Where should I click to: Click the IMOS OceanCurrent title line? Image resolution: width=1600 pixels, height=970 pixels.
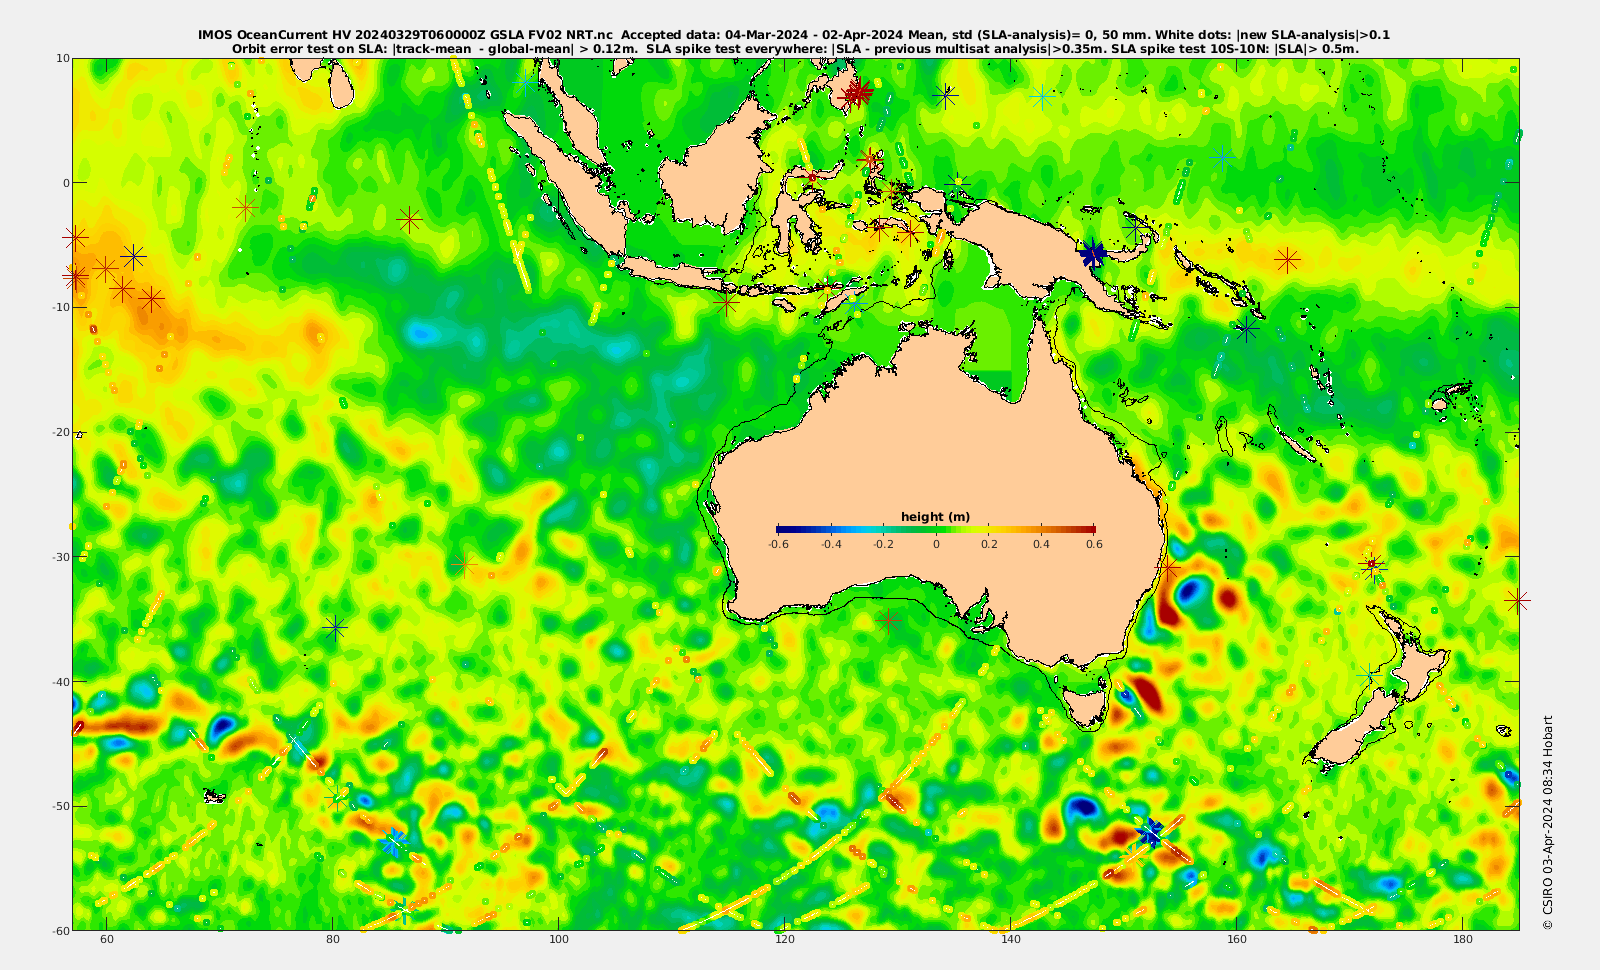tap(794, 35)
